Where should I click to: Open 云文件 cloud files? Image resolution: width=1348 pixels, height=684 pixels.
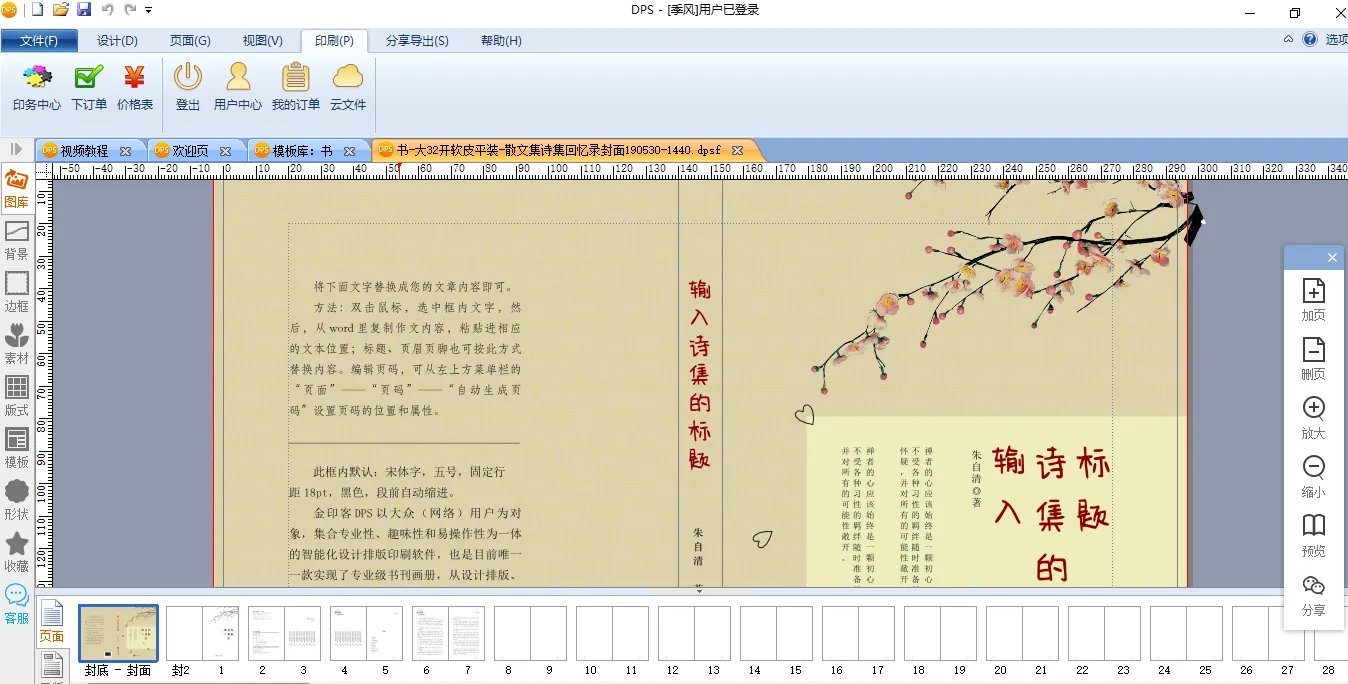tap(348, 86)
